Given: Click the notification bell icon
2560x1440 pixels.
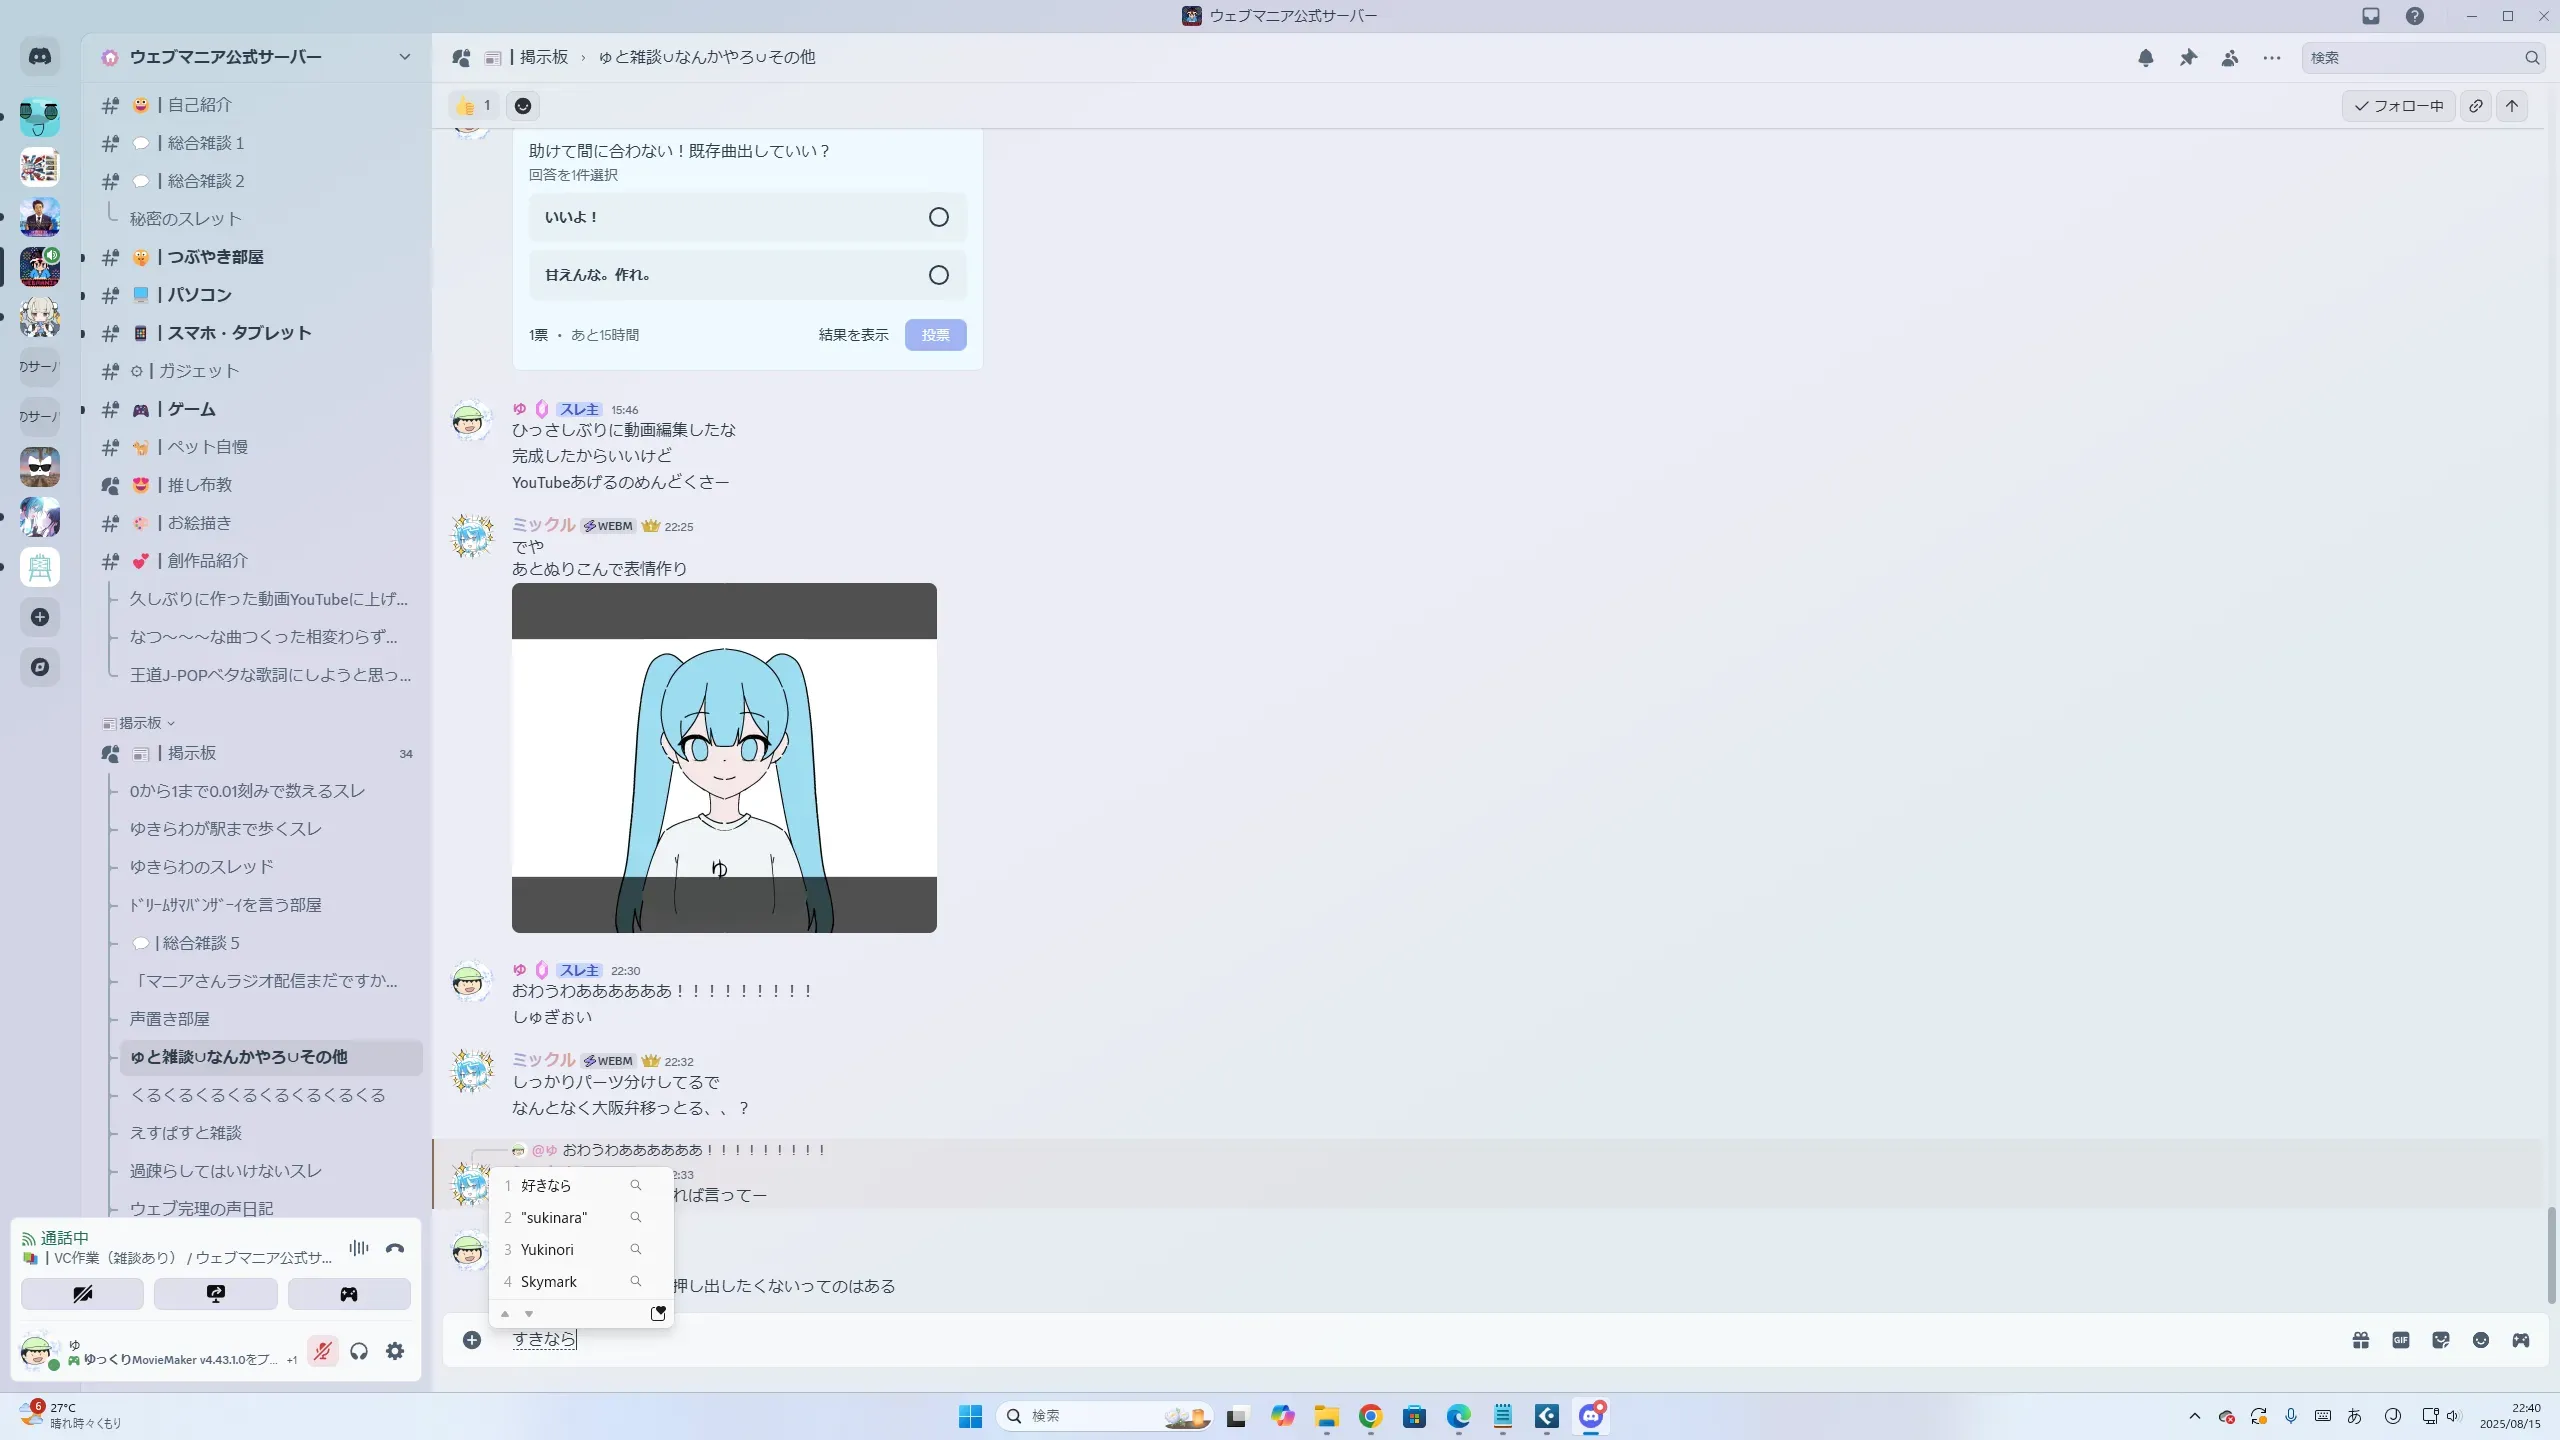Looking at the screenshot, I should point(2145,58).
